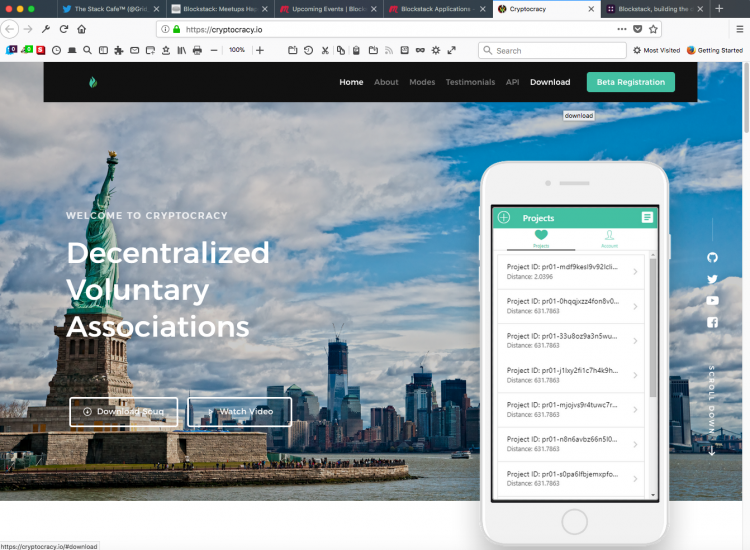
Task: Switch to Blockstack: Meetups tab
Action: (x=220, y=9)
